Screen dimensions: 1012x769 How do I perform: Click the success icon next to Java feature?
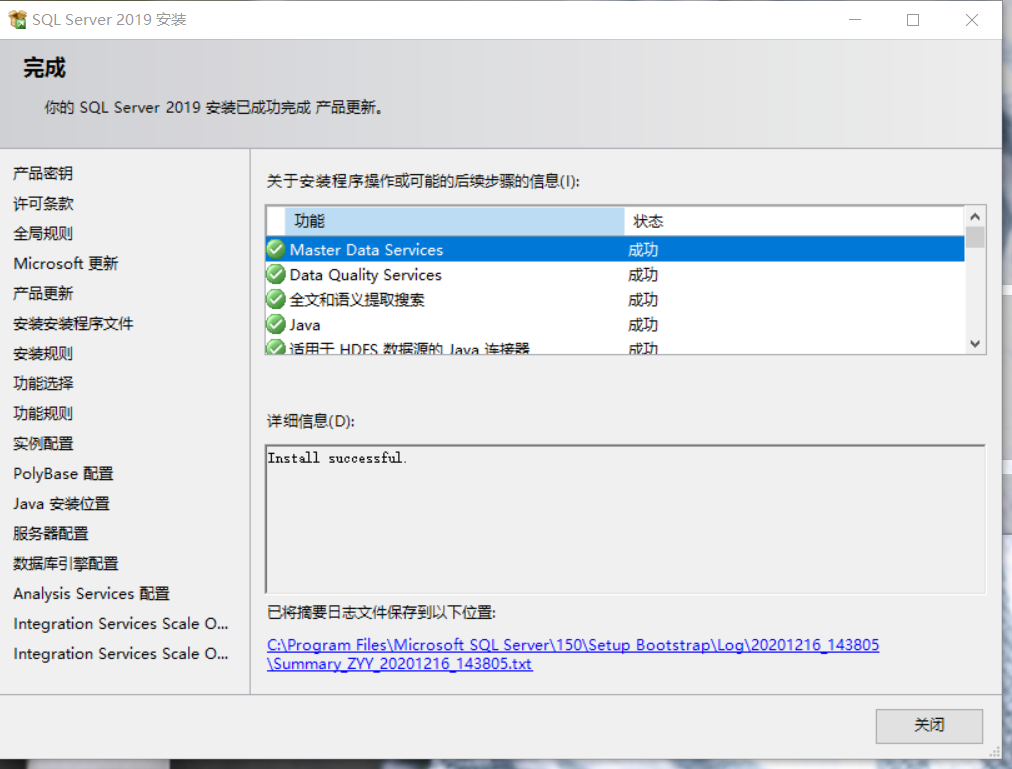tap(275, 324)
